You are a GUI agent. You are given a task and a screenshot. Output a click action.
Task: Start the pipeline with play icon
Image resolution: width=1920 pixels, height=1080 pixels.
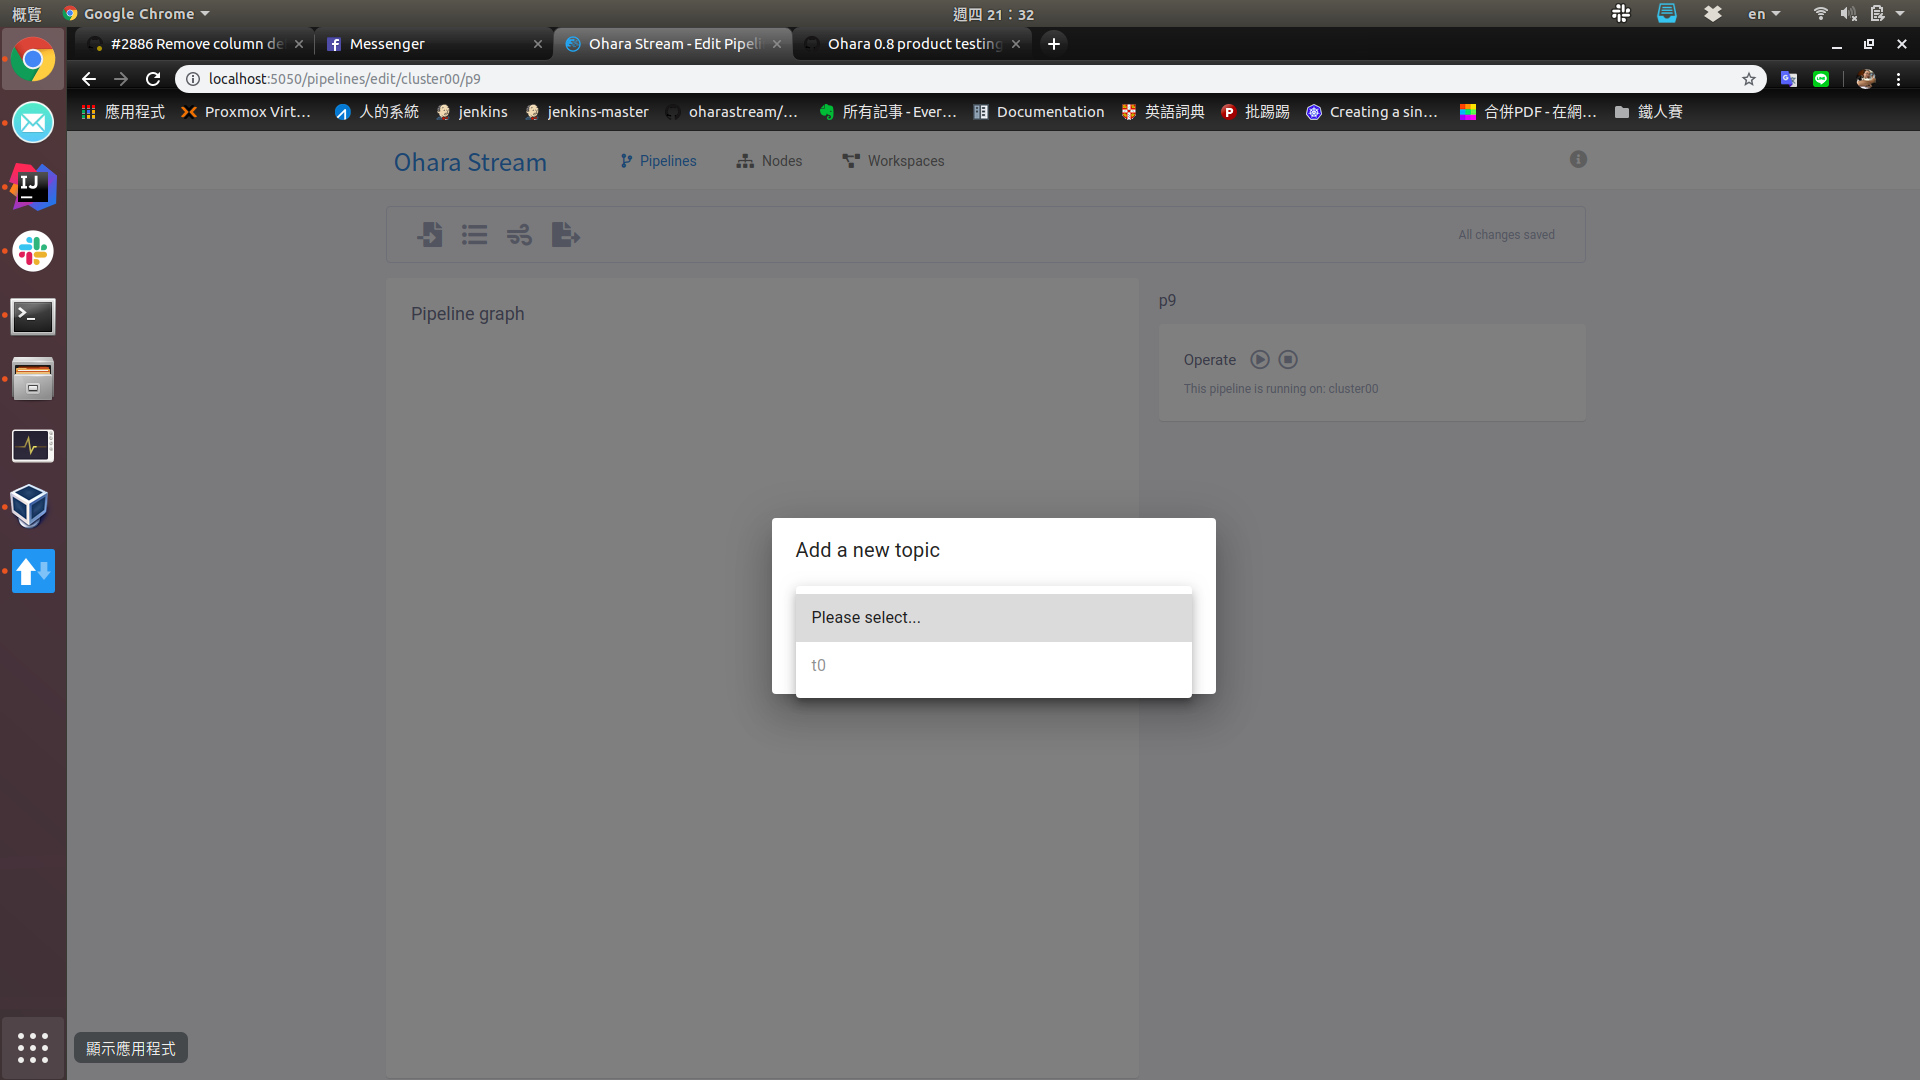[x=1260, y=360]
